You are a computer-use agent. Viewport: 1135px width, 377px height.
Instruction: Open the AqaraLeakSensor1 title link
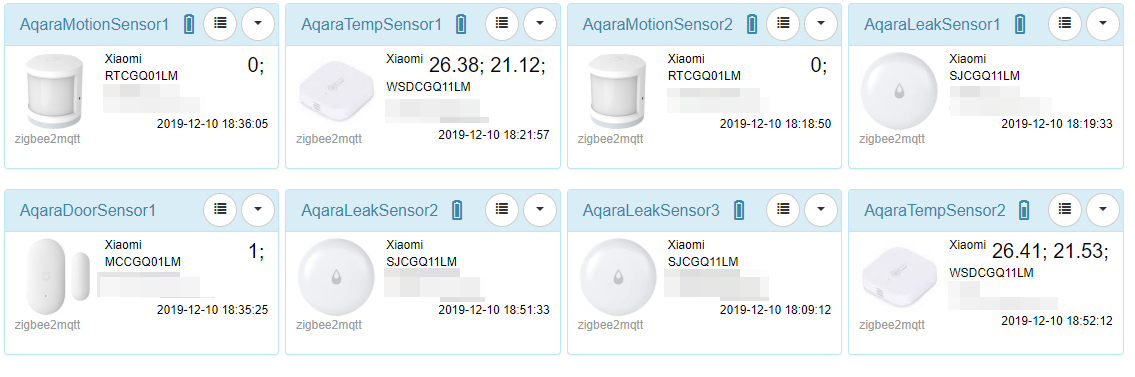tap(932, 25)
